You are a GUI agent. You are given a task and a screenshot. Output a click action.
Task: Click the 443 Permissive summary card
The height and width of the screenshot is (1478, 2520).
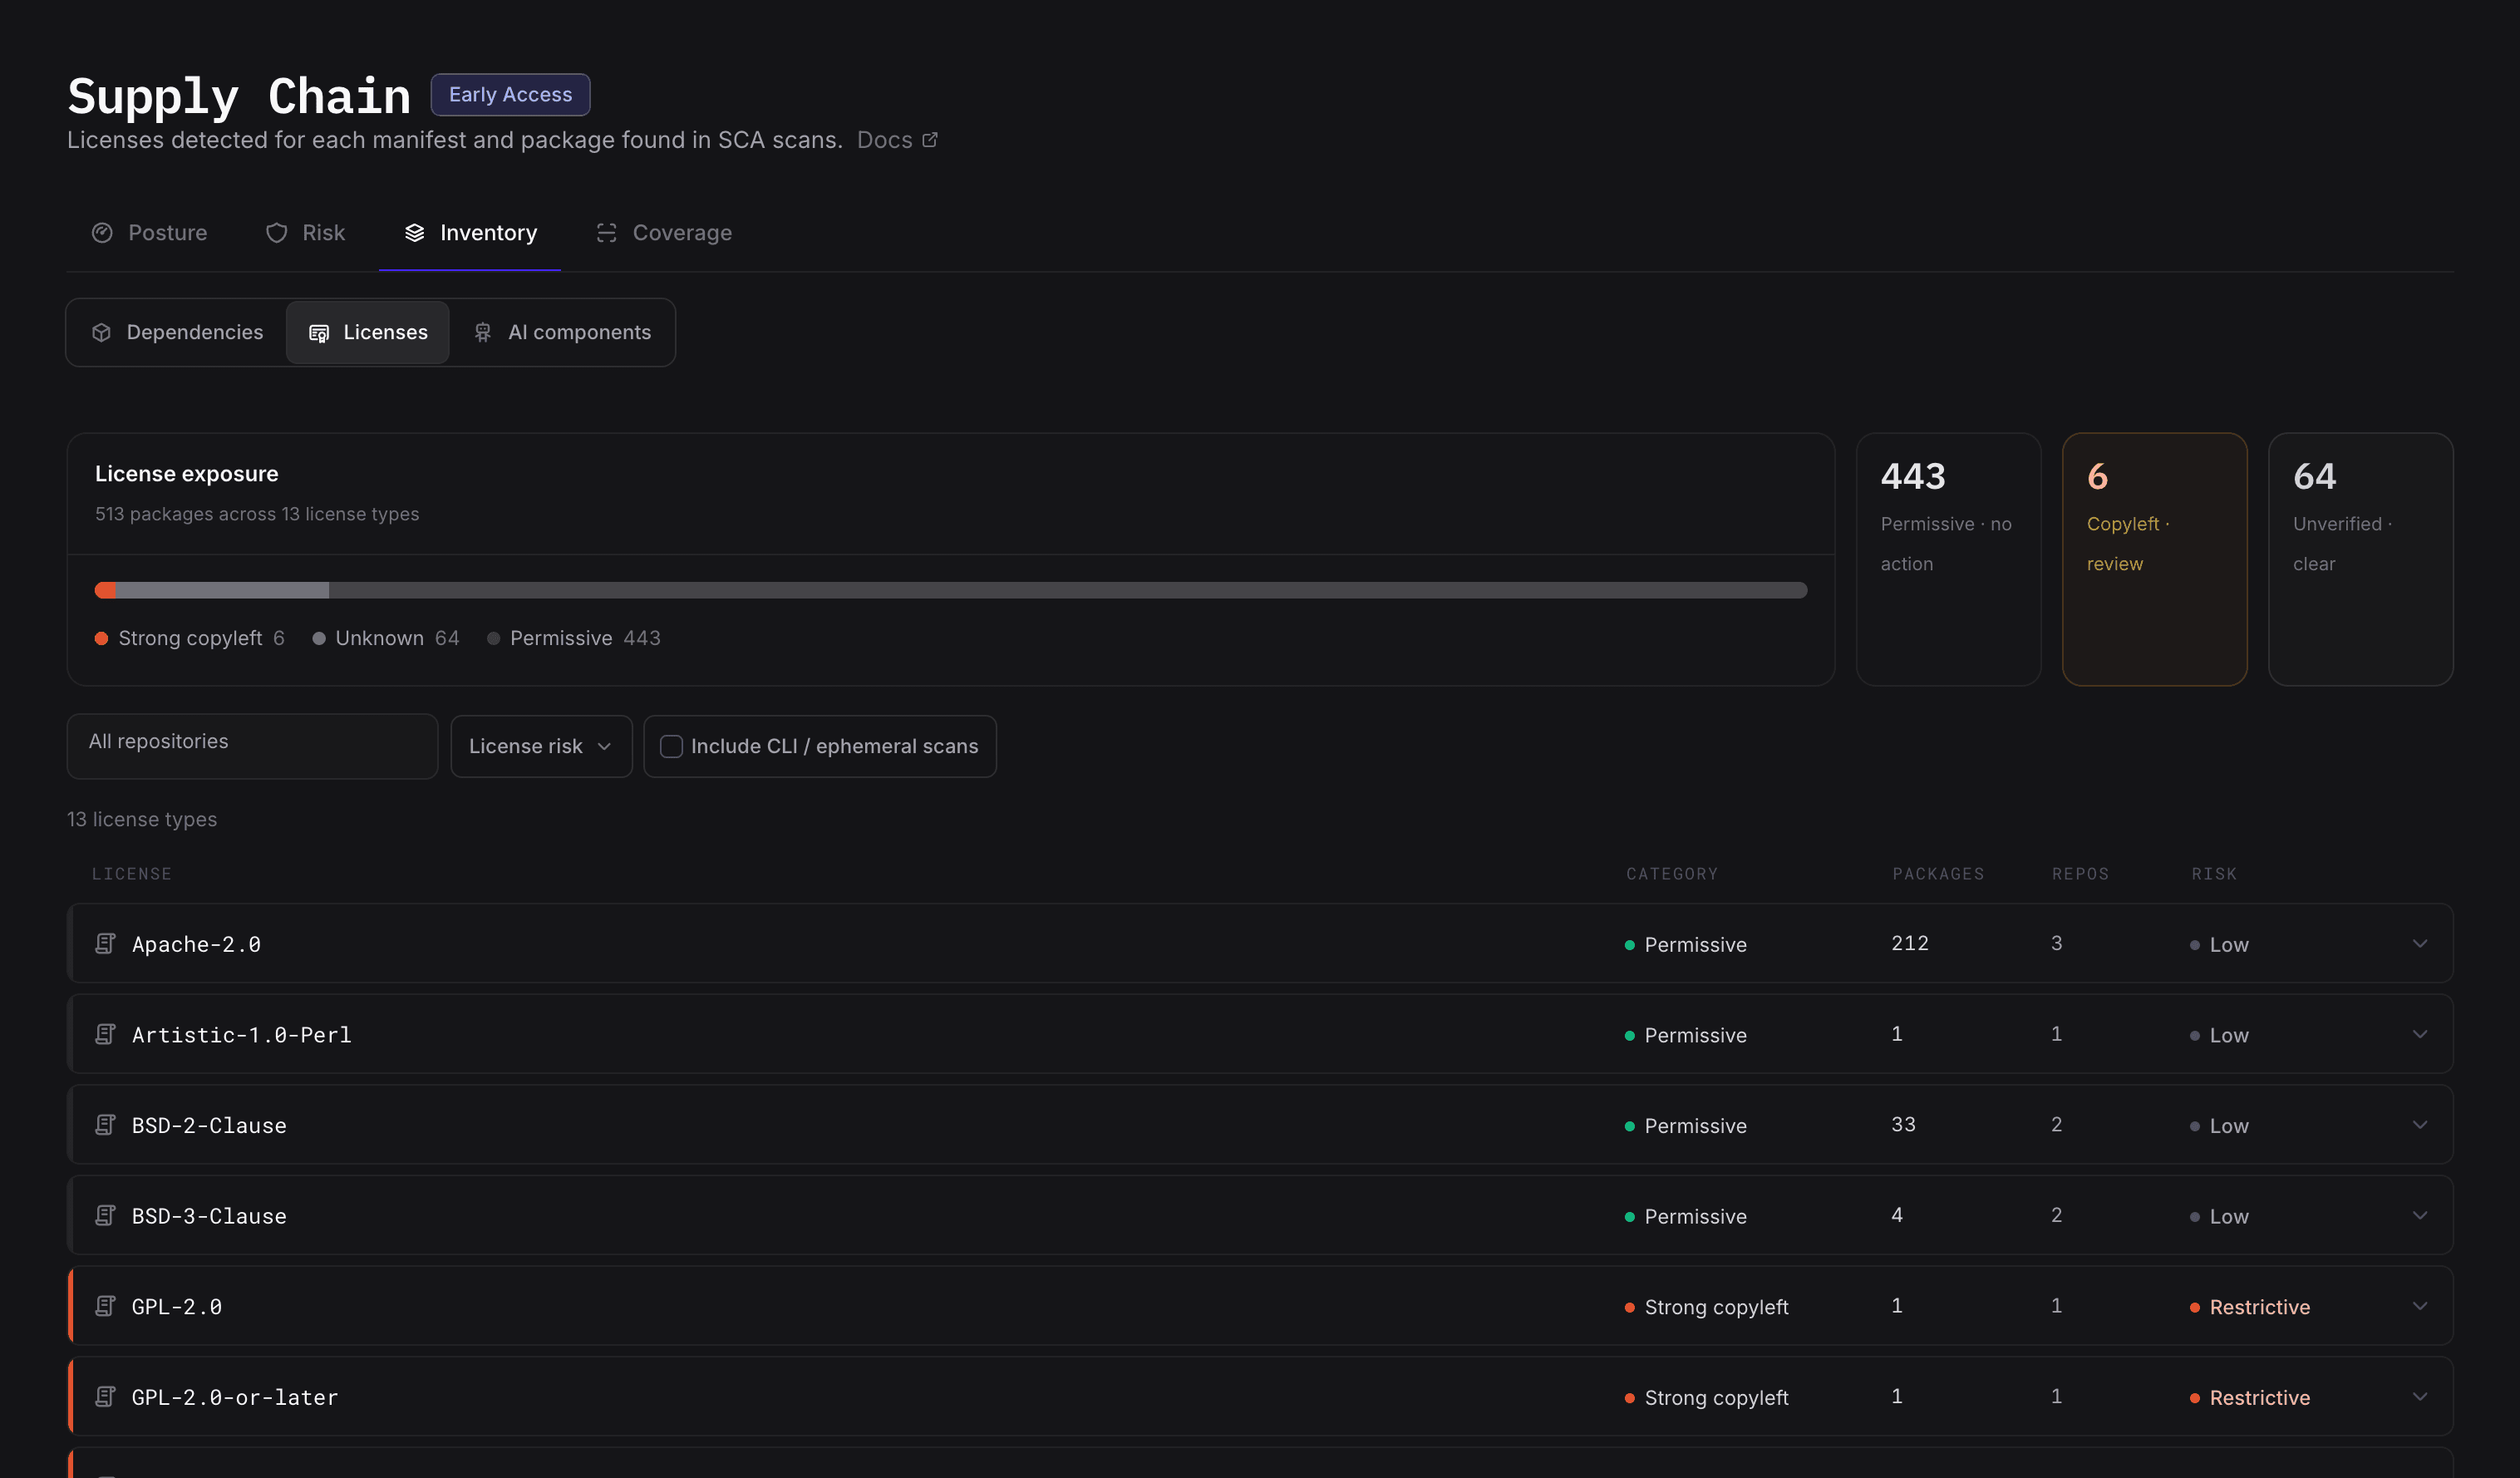coord(1948,559)
